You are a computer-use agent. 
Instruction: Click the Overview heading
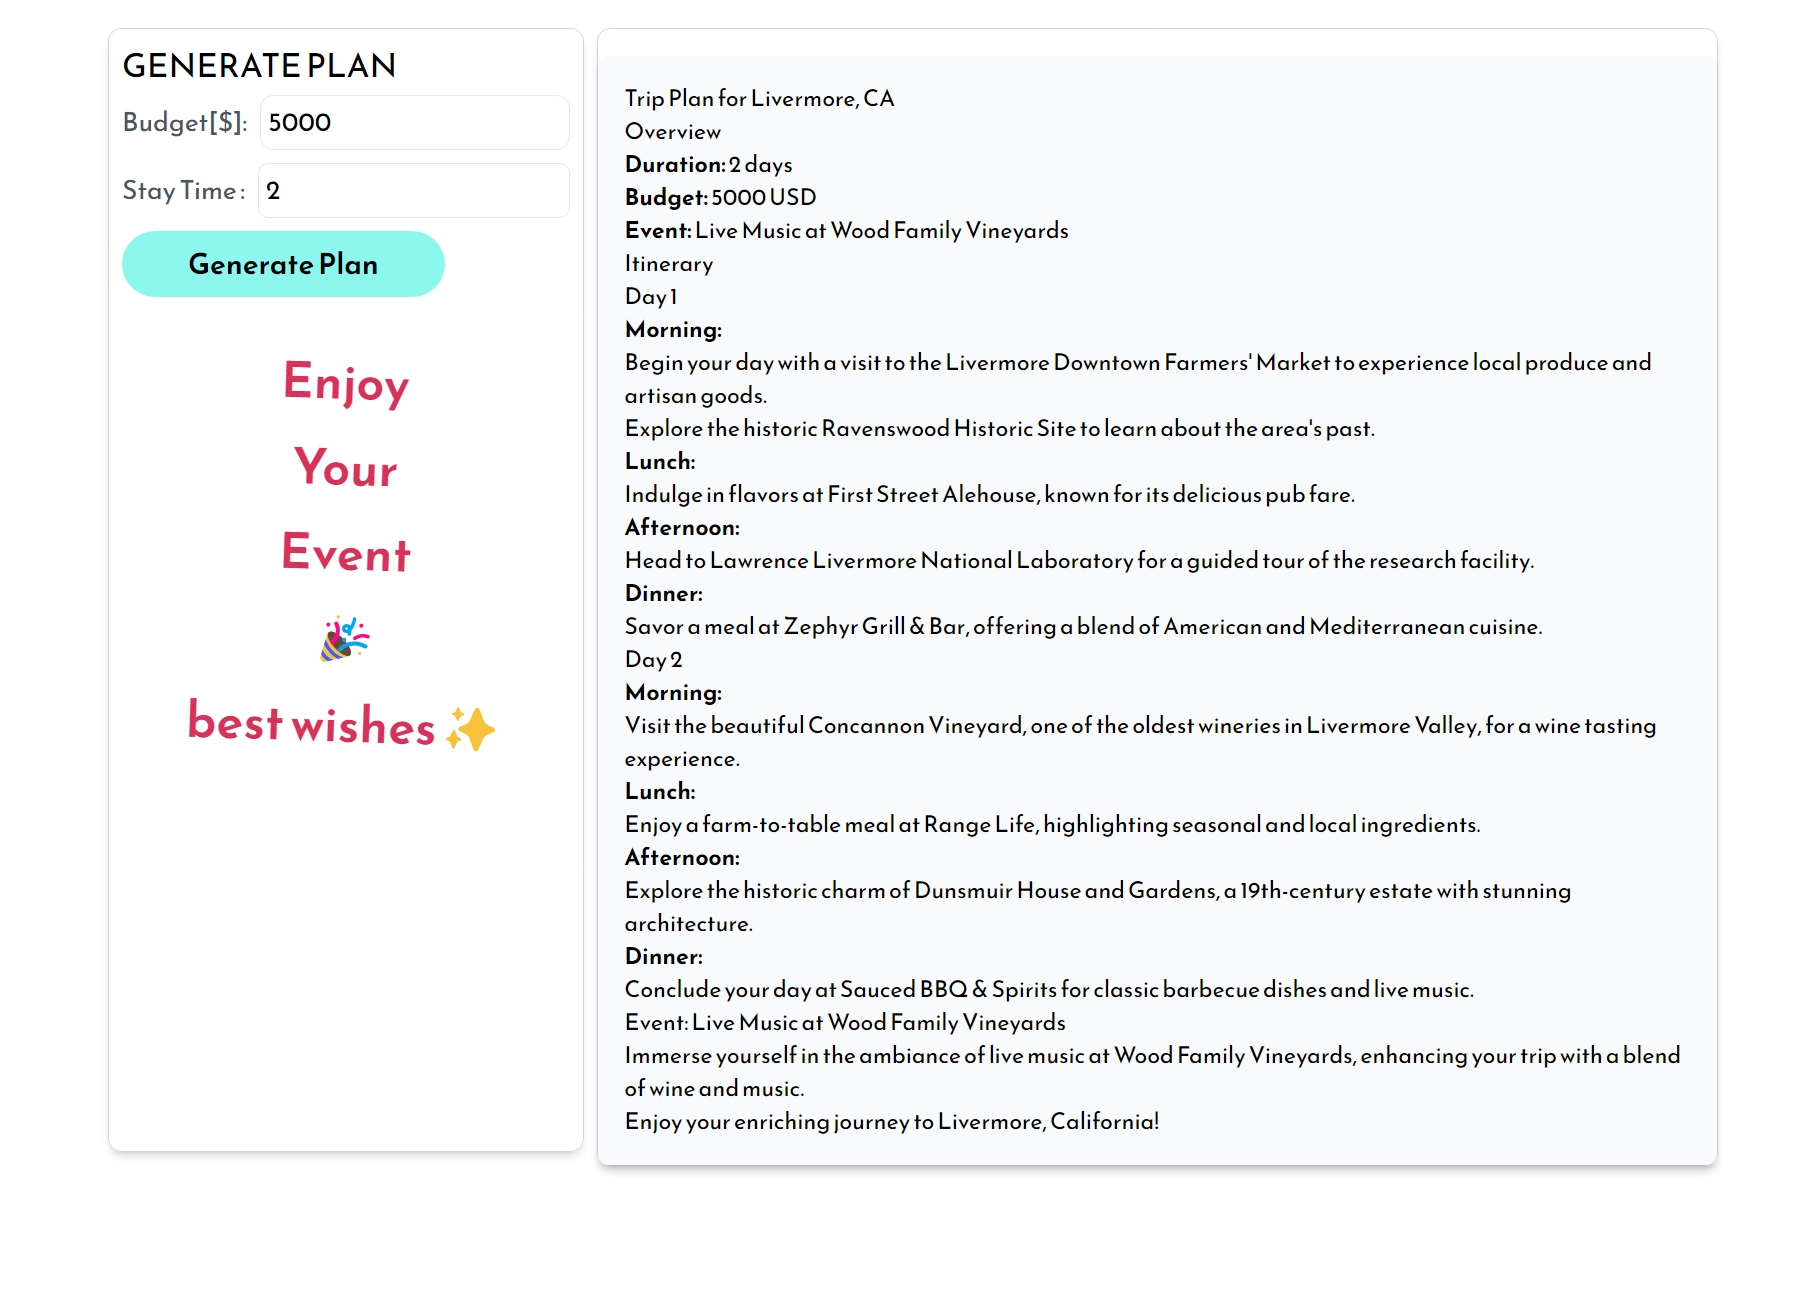(673, 131)
